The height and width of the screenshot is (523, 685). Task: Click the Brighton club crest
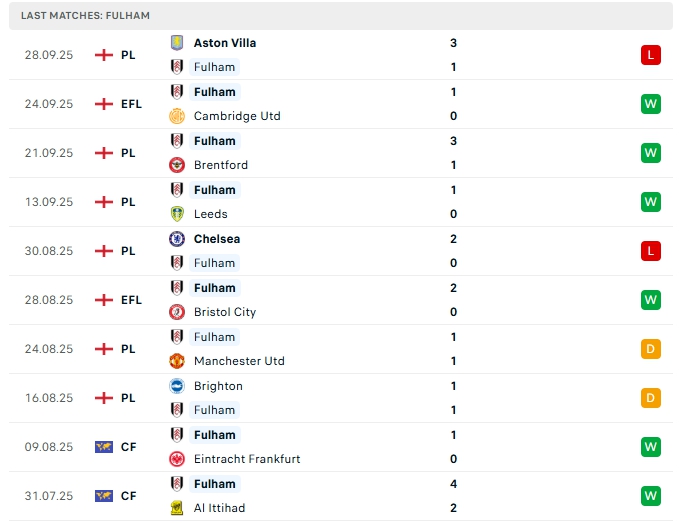tap(177, 386)
